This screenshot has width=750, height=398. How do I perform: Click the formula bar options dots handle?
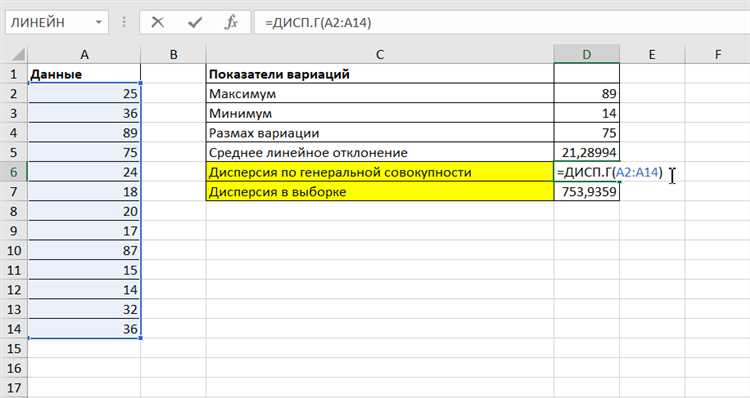pyautogui.click(x=124, y=22)
